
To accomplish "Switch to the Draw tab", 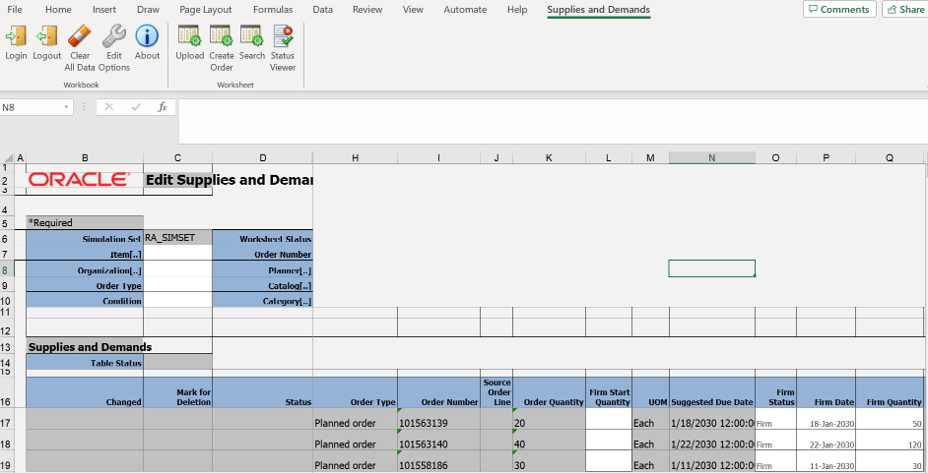I will (148, 9).
